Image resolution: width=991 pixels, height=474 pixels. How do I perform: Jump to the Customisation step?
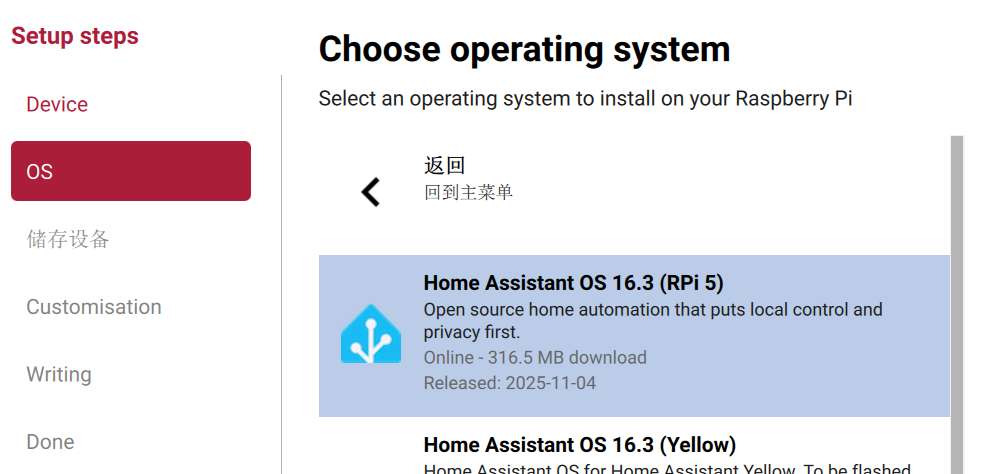94,307
